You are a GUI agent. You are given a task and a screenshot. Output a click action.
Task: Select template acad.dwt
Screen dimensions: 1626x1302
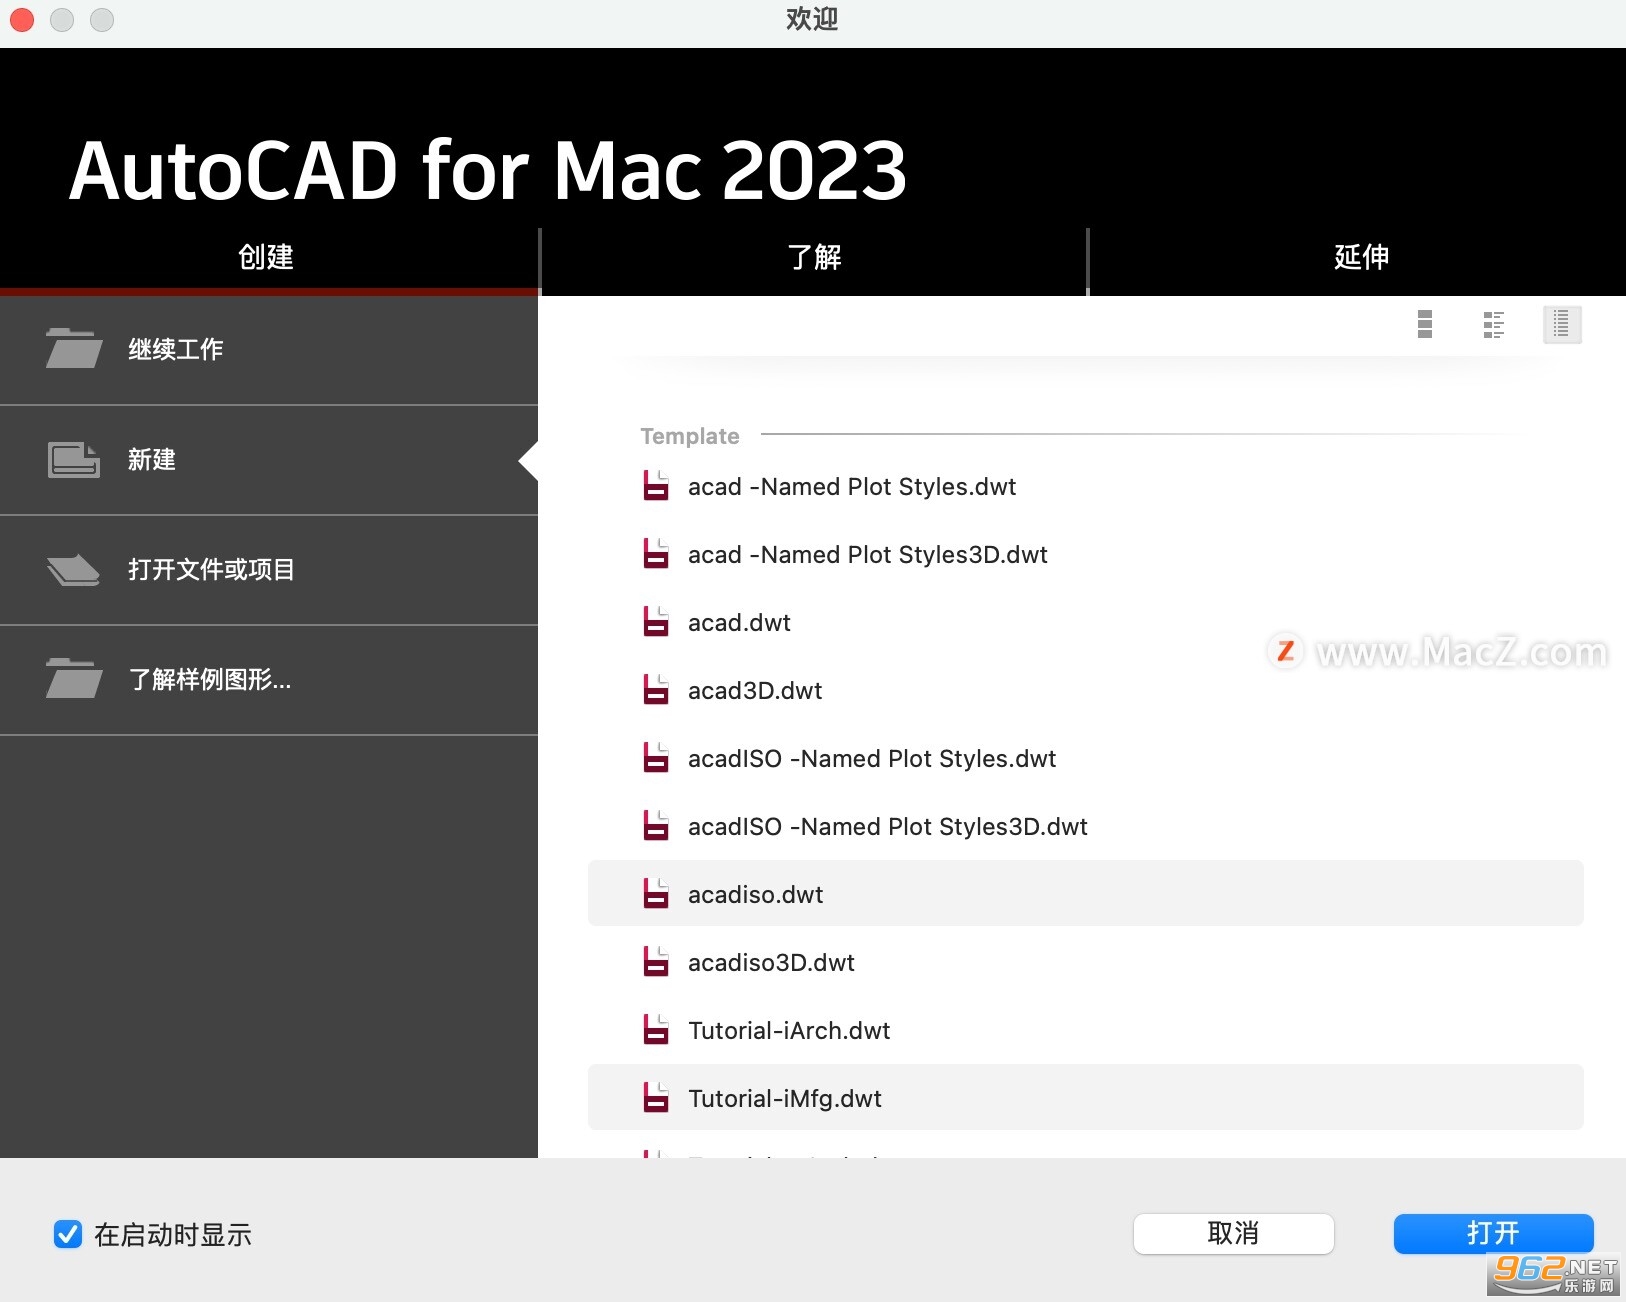pos(1086,622)
